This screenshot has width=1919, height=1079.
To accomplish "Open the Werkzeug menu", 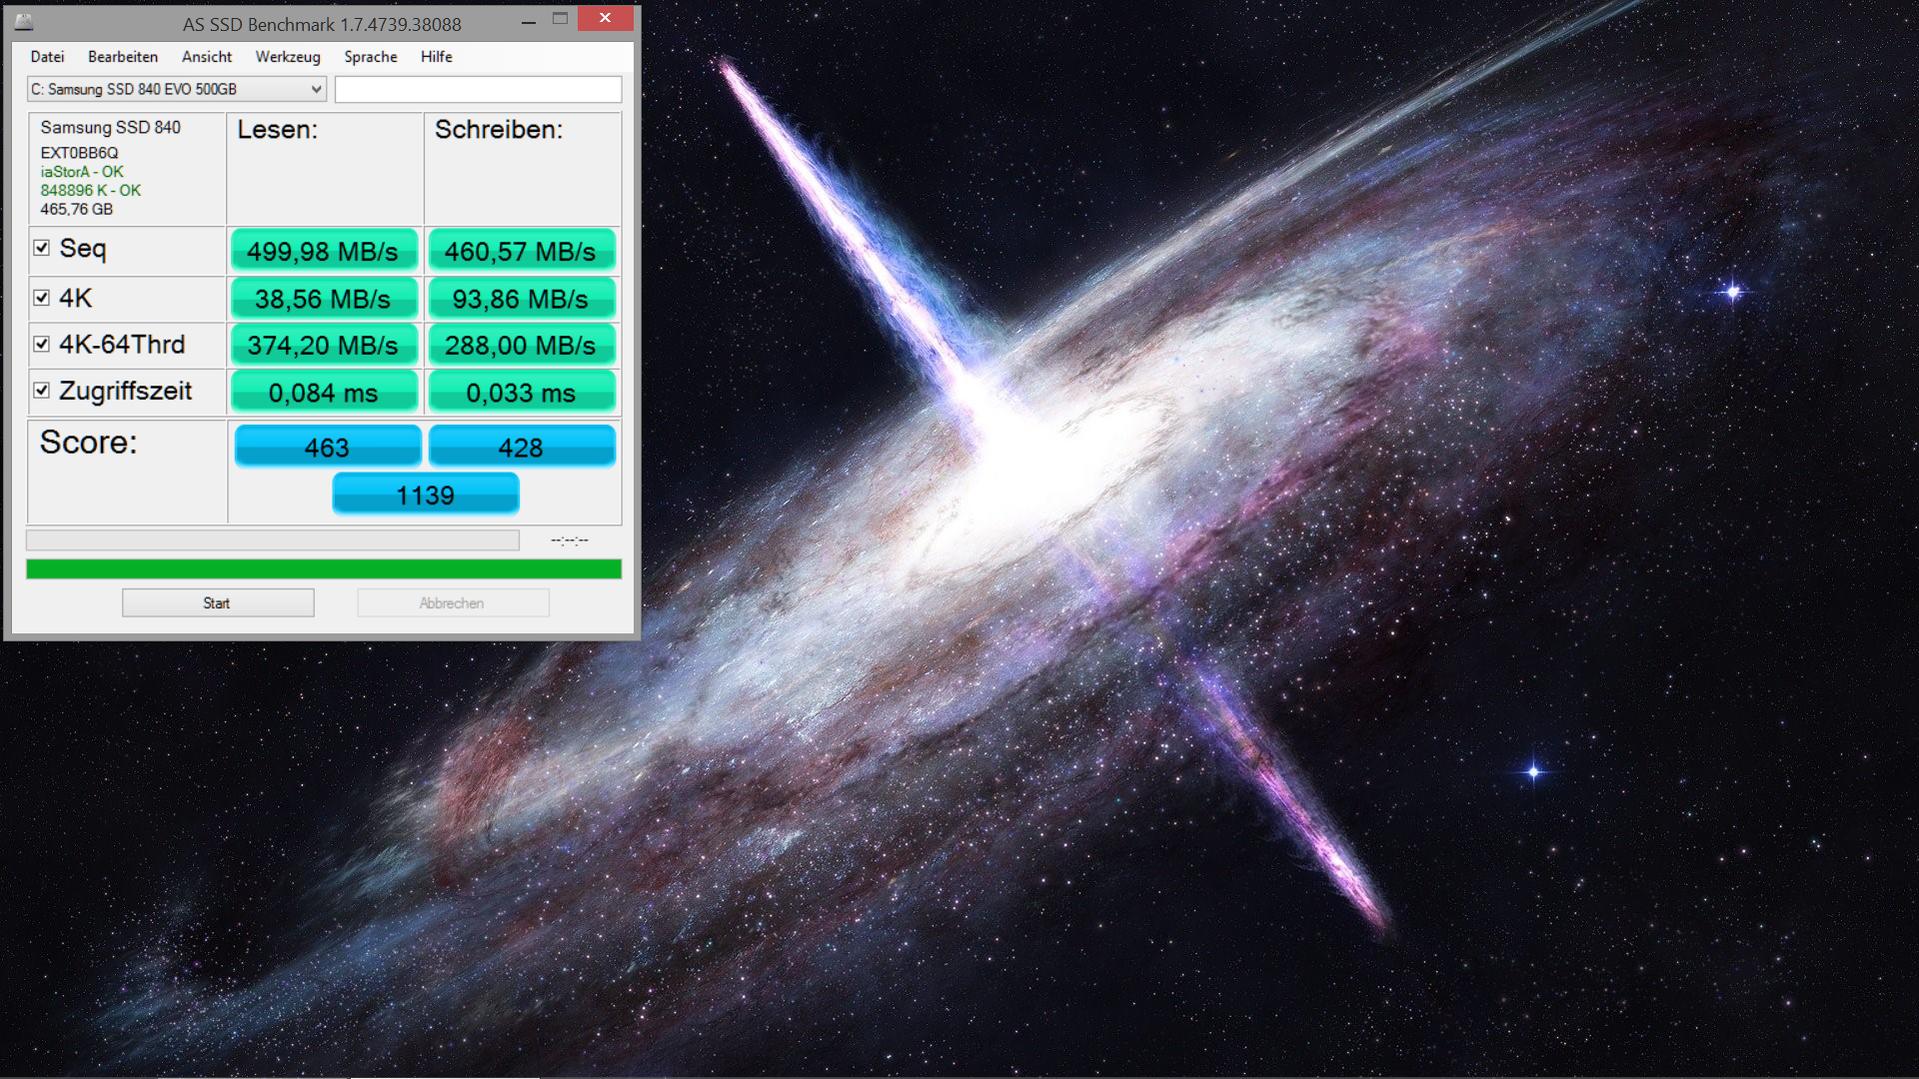I will [x=288, y=57].
